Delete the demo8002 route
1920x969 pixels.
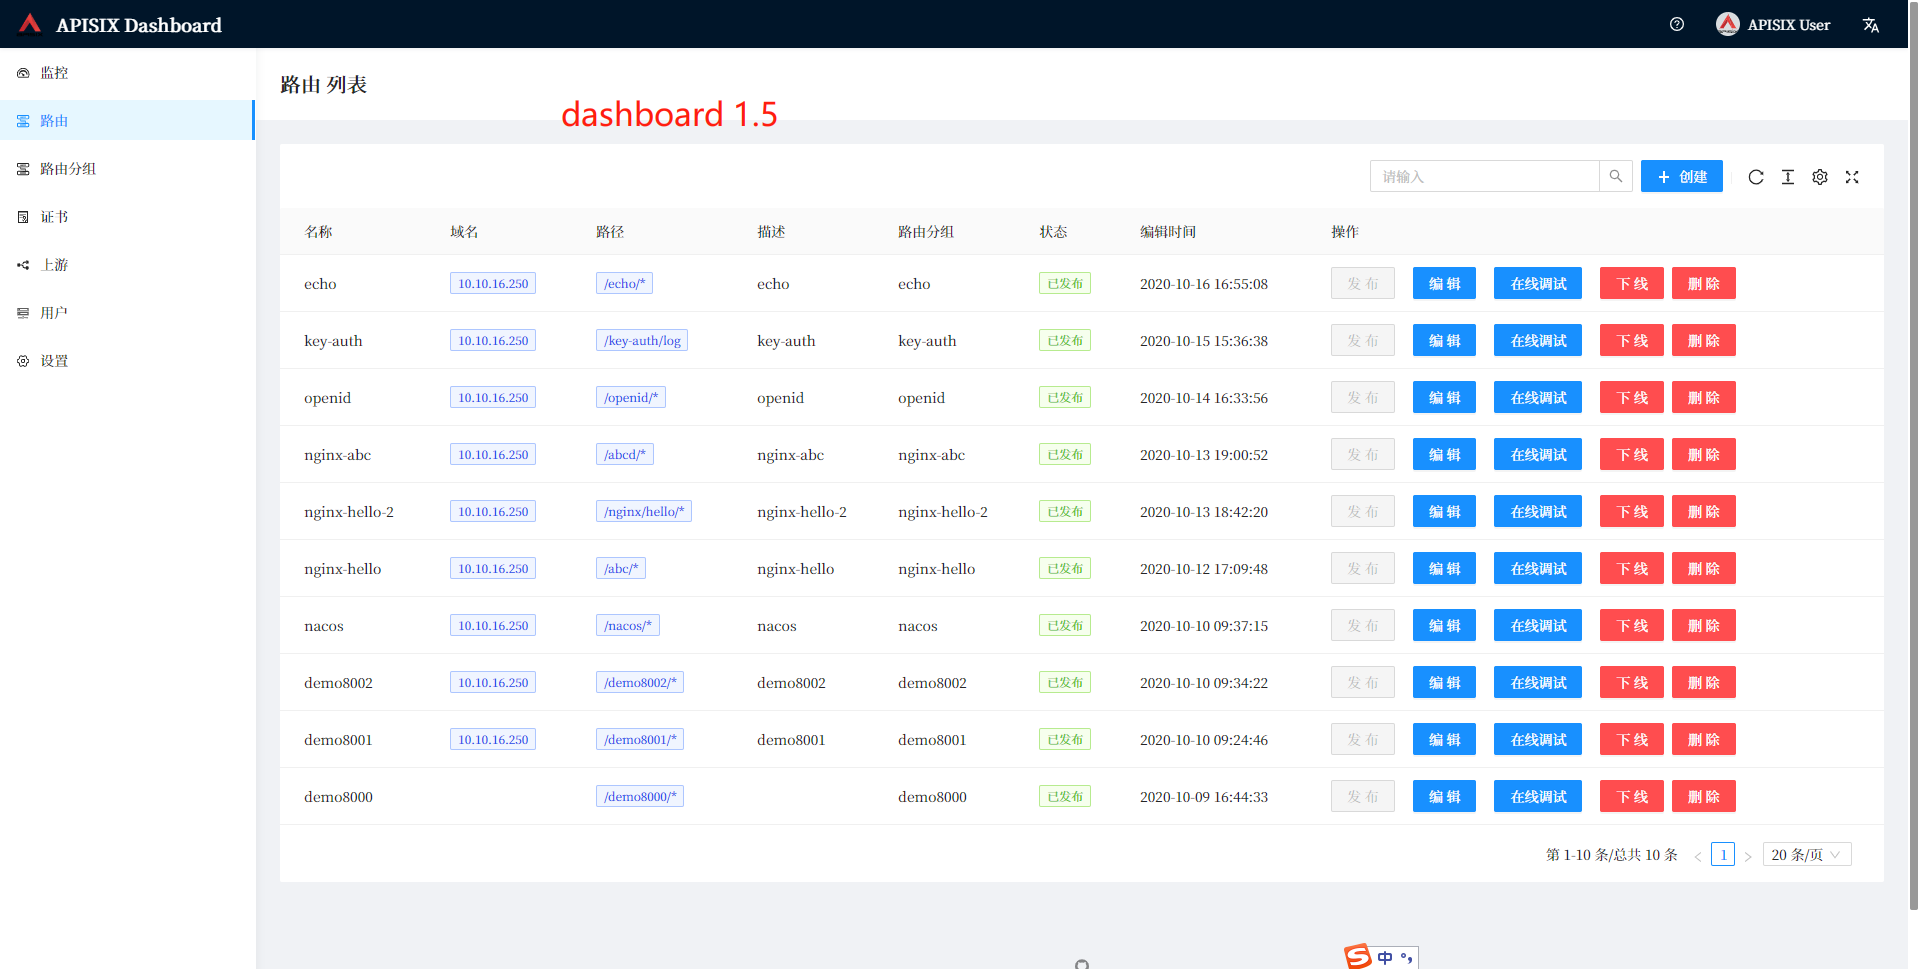pyautogui.click(x=1704, y=682)
